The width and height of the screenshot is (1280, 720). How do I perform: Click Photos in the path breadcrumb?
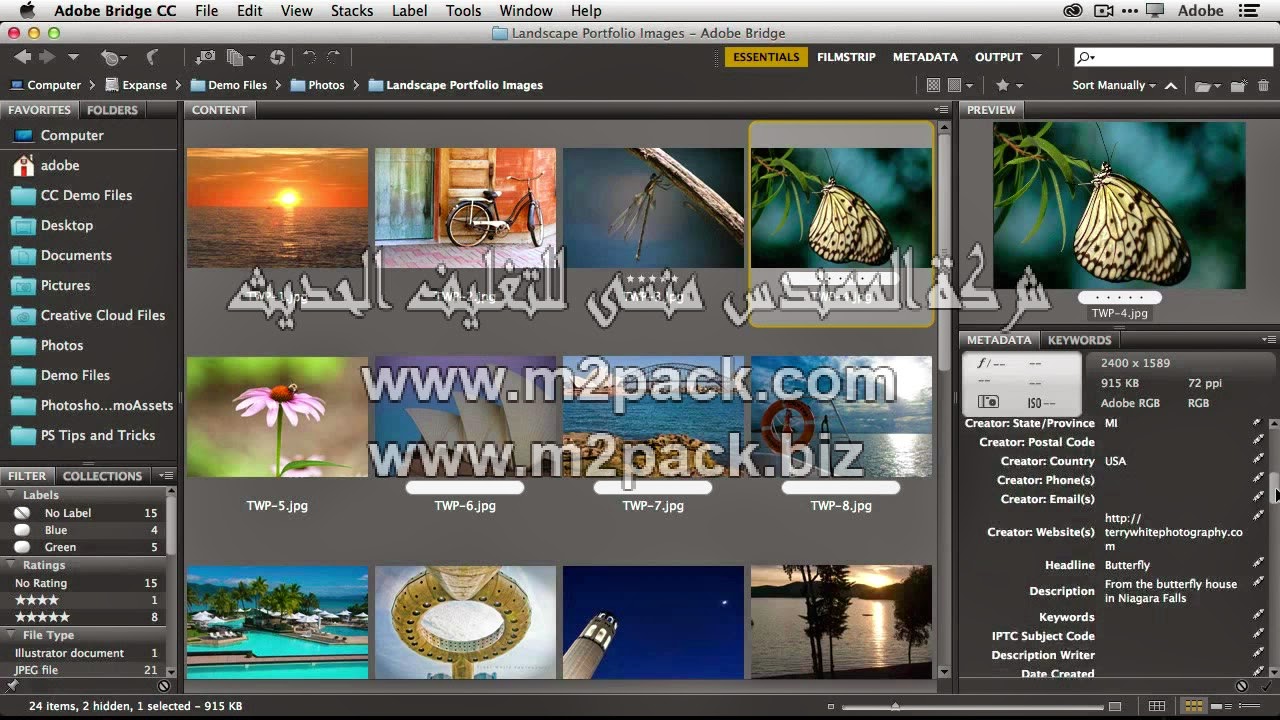tap(317, 86)
